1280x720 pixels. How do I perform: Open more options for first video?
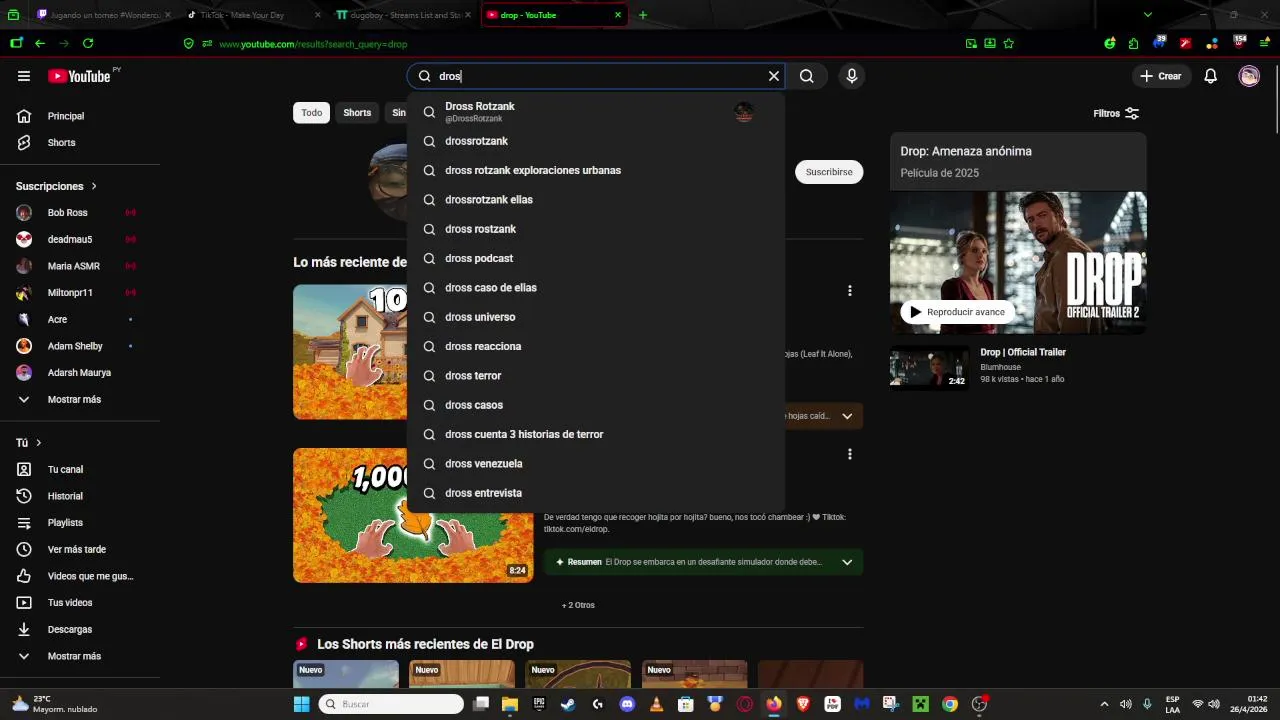coord(850,291)
